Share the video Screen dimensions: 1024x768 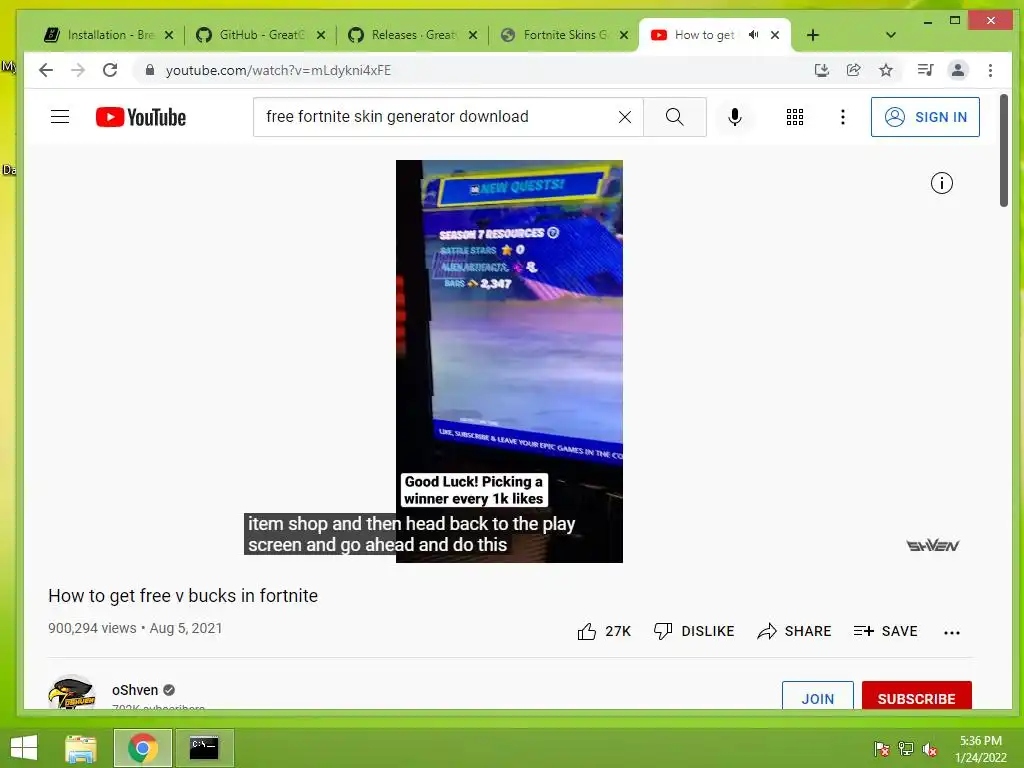(x=794, y=632)
